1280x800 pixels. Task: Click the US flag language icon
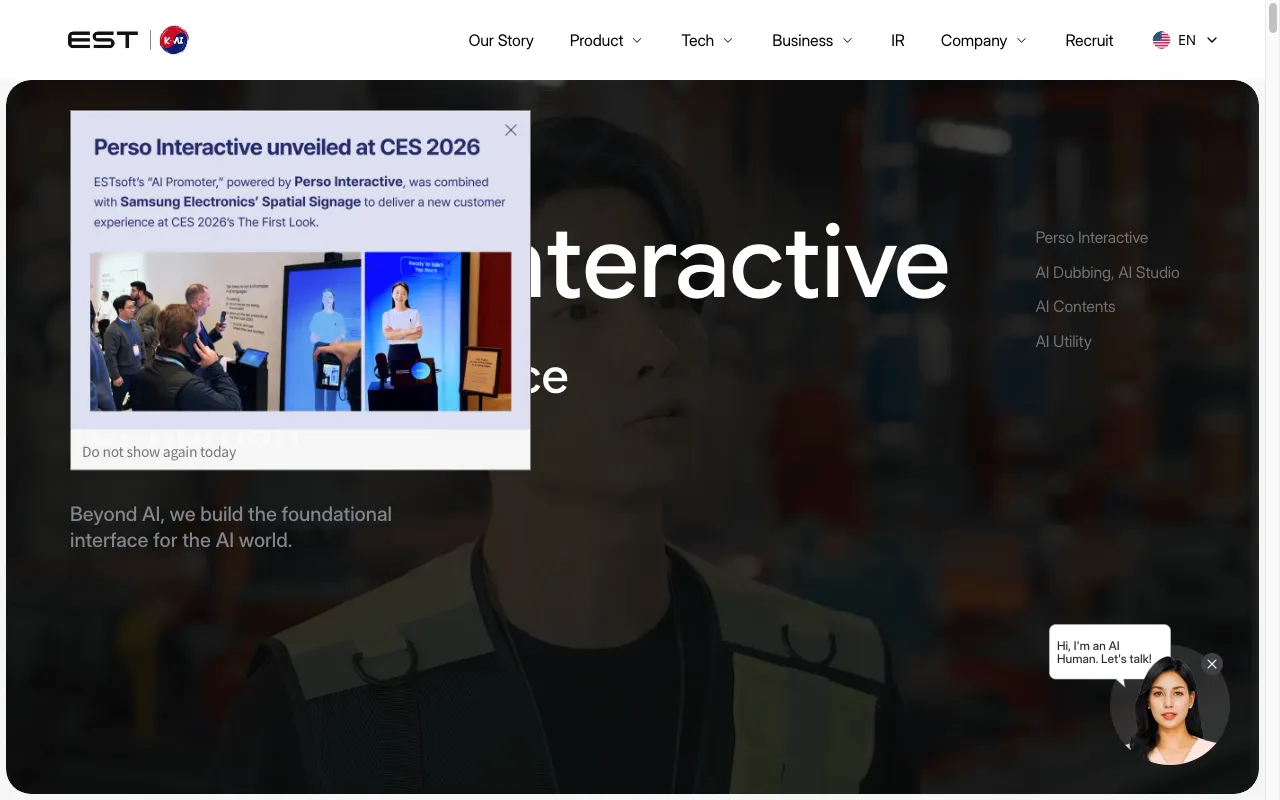coord(1161,40)
